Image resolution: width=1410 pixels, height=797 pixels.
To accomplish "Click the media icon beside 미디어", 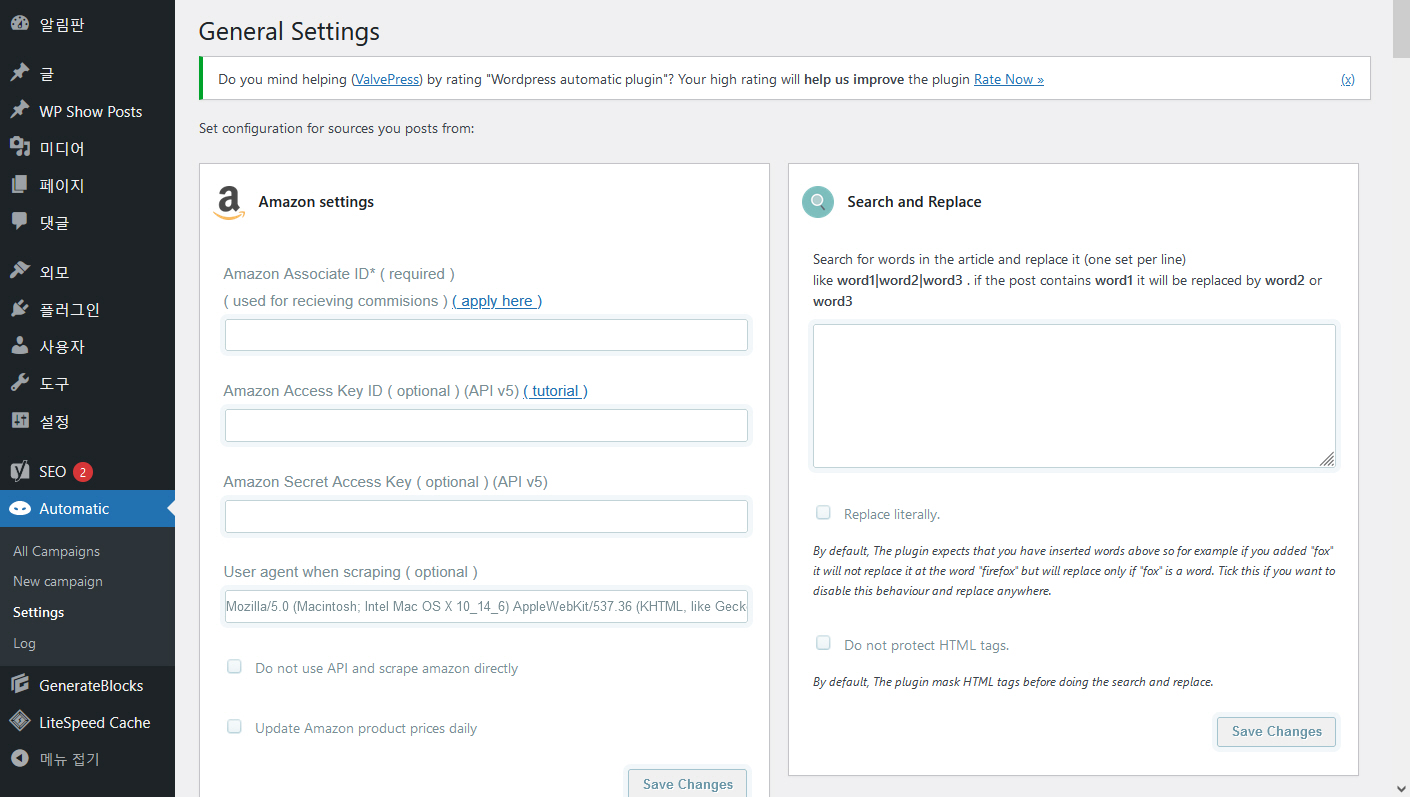I will tap(20, 148).
